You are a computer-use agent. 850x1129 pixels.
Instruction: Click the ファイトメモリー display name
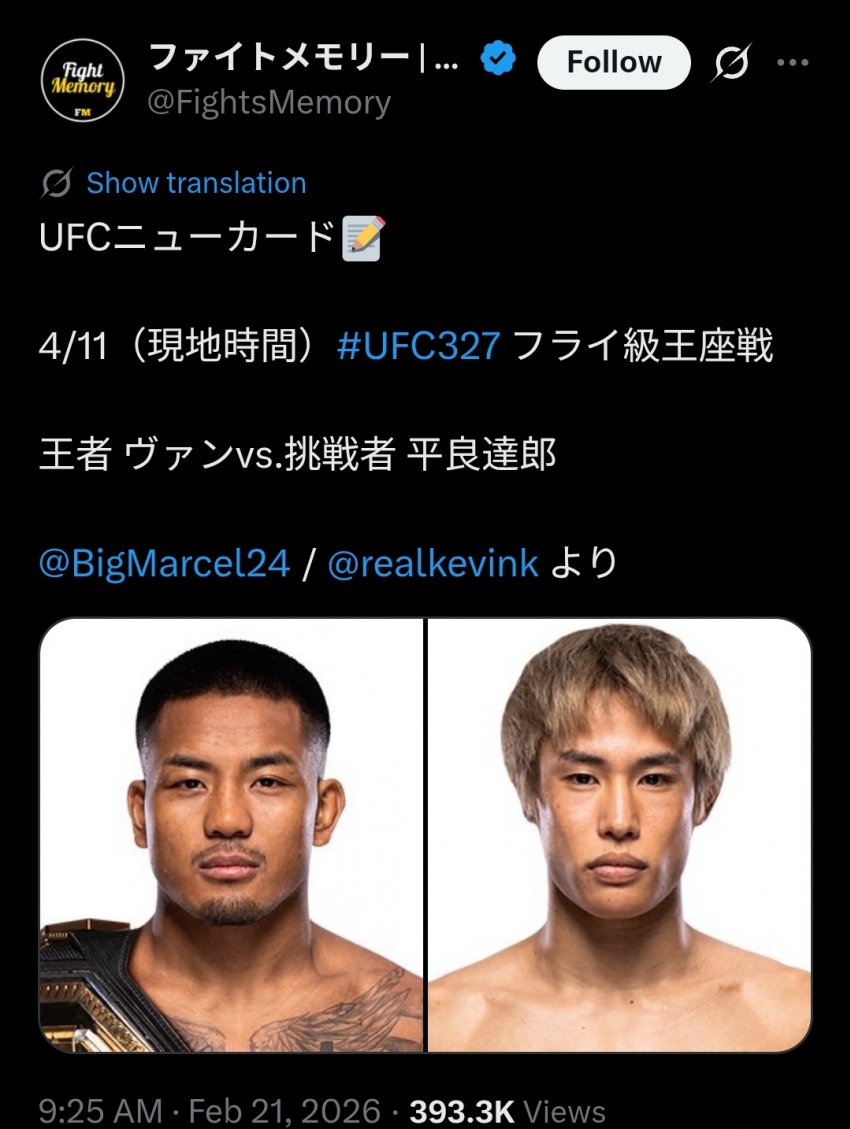303,58
